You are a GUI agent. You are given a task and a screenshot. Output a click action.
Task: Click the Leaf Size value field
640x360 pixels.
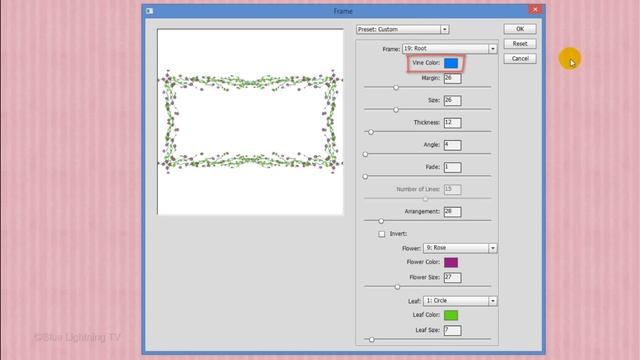(x=452, y=331)
